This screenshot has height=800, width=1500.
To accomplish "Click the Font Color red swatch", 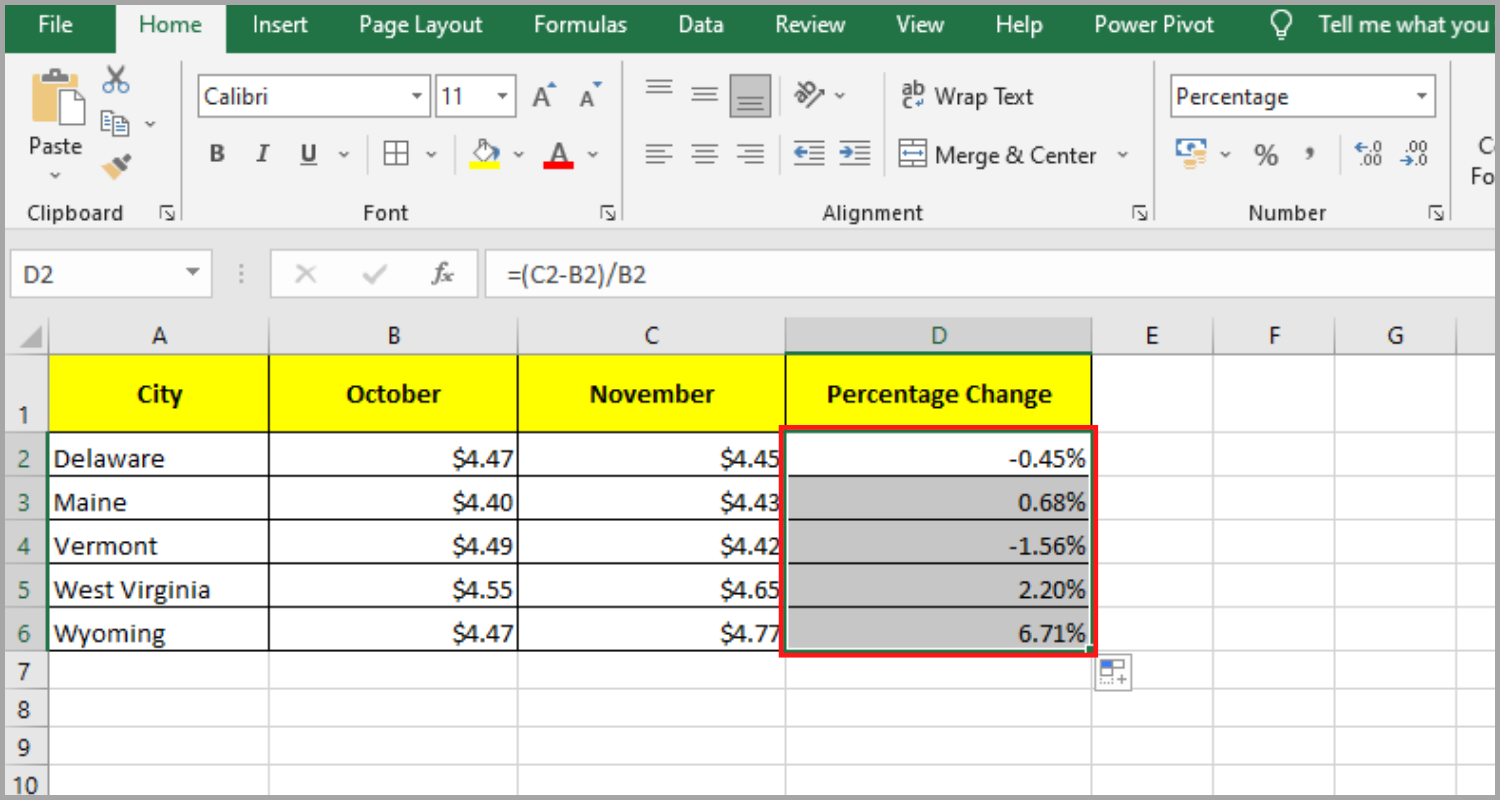I will coord(558,163).
